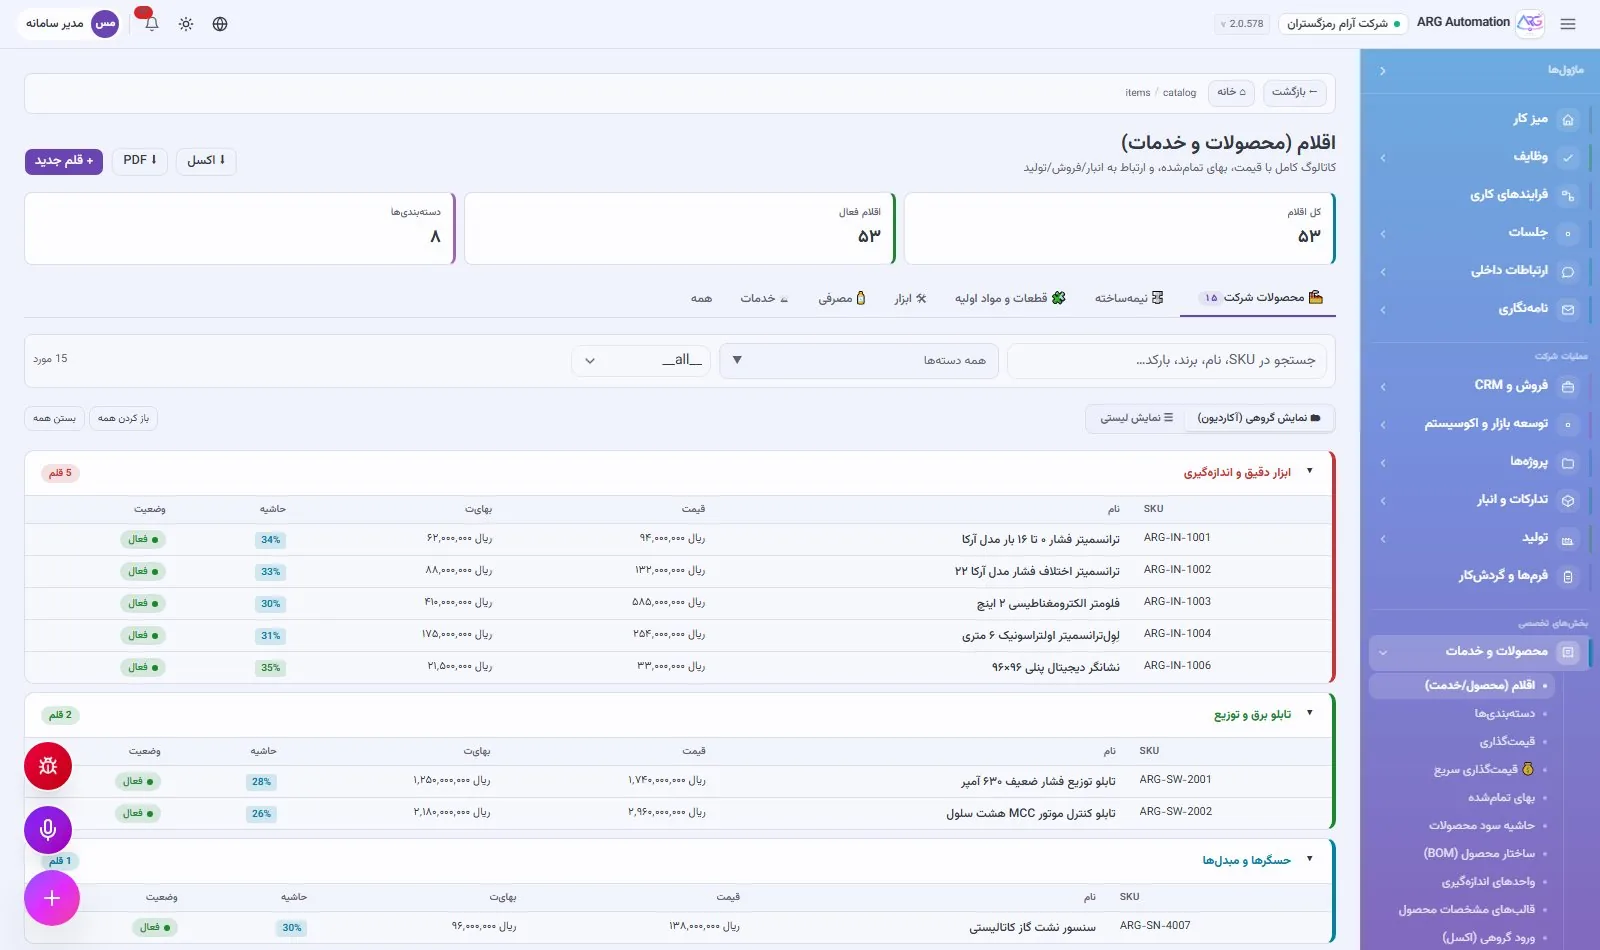Collapse the حسگرها و مبدل‌ها group
This screenshot has height=950, width=1600.
[1310, 859]
